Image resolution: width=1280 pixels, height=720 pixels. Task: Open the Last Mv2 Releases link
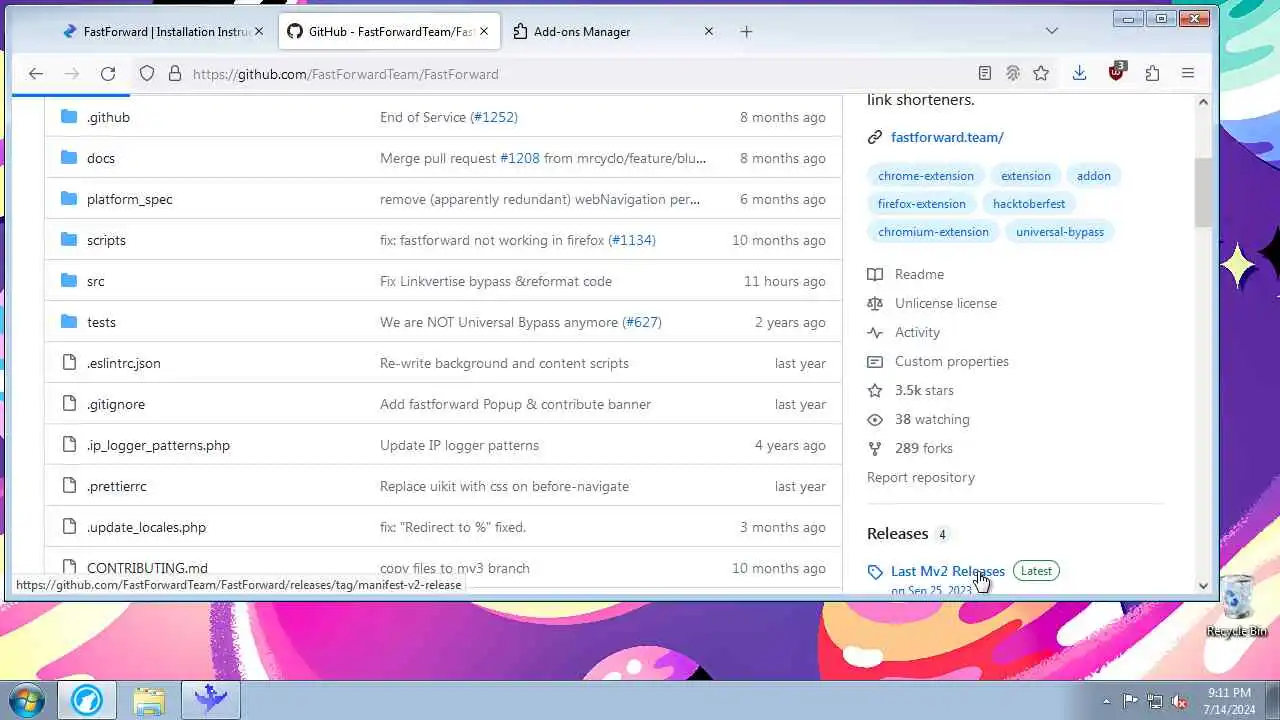tap(948, 571)
